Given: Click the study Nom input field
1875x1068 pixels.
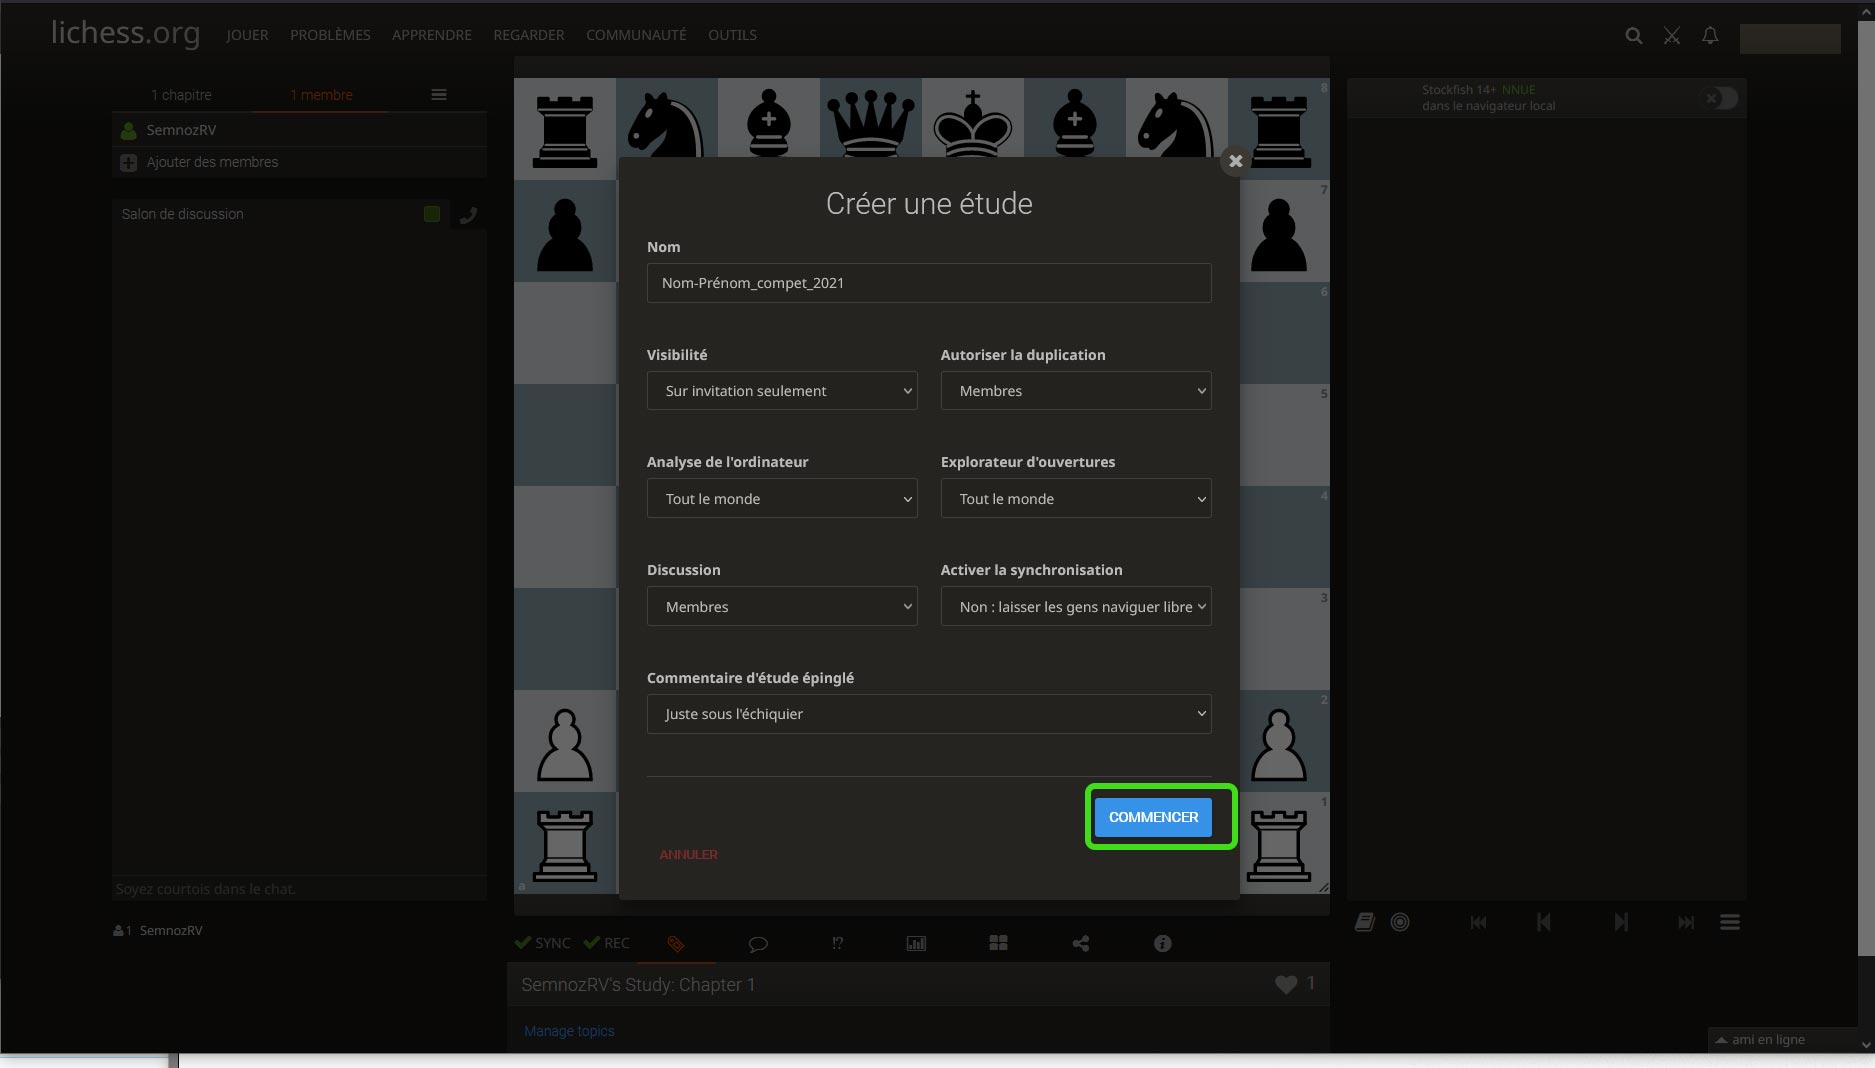Looking at the screenshot, I should 928,283.
